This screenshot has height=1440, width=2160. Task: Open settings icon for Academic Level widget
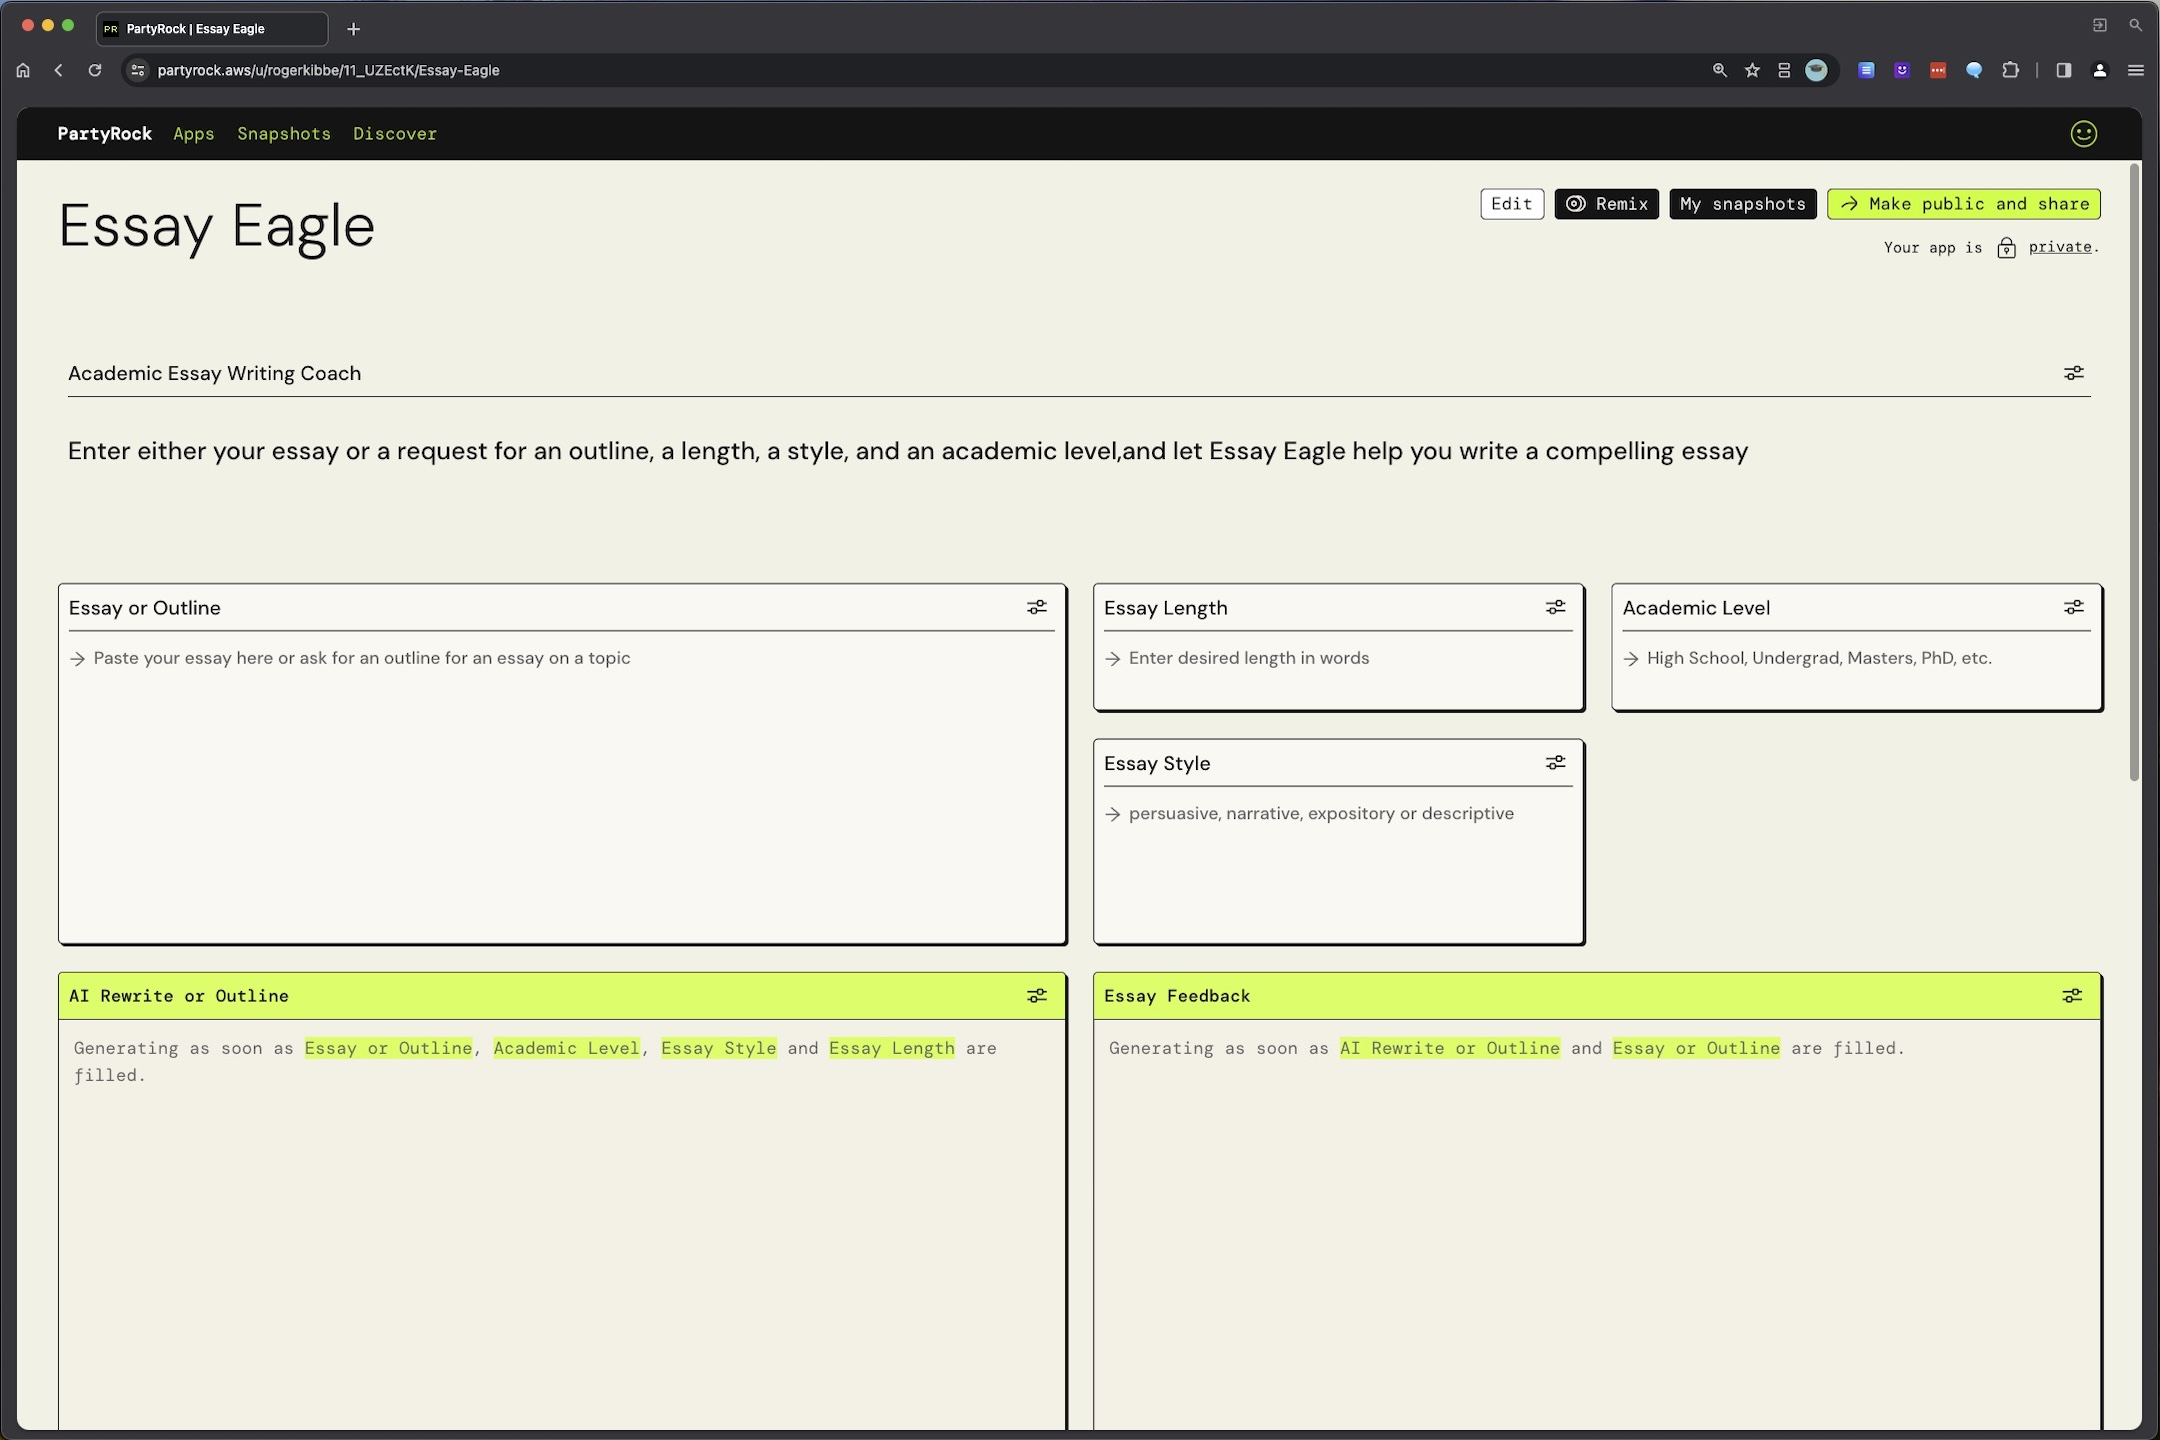tap(2073, 607)
